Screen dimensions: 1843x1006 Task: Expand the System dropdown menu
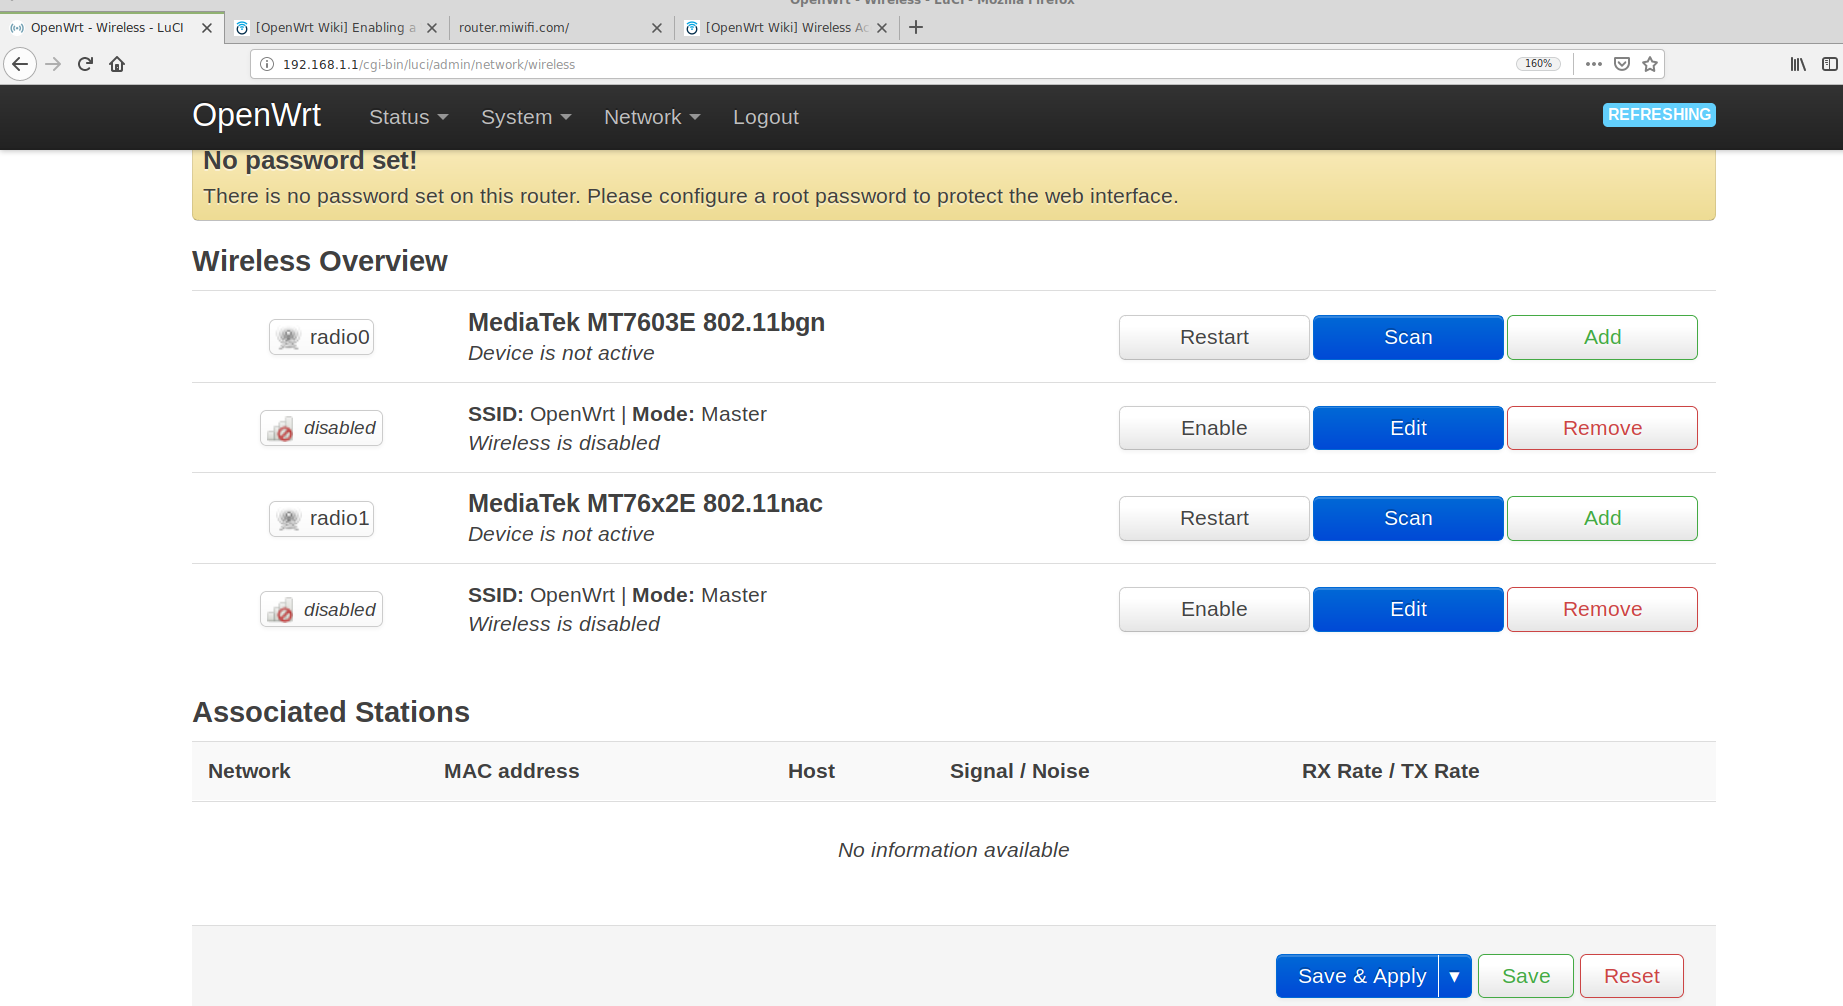526,117
